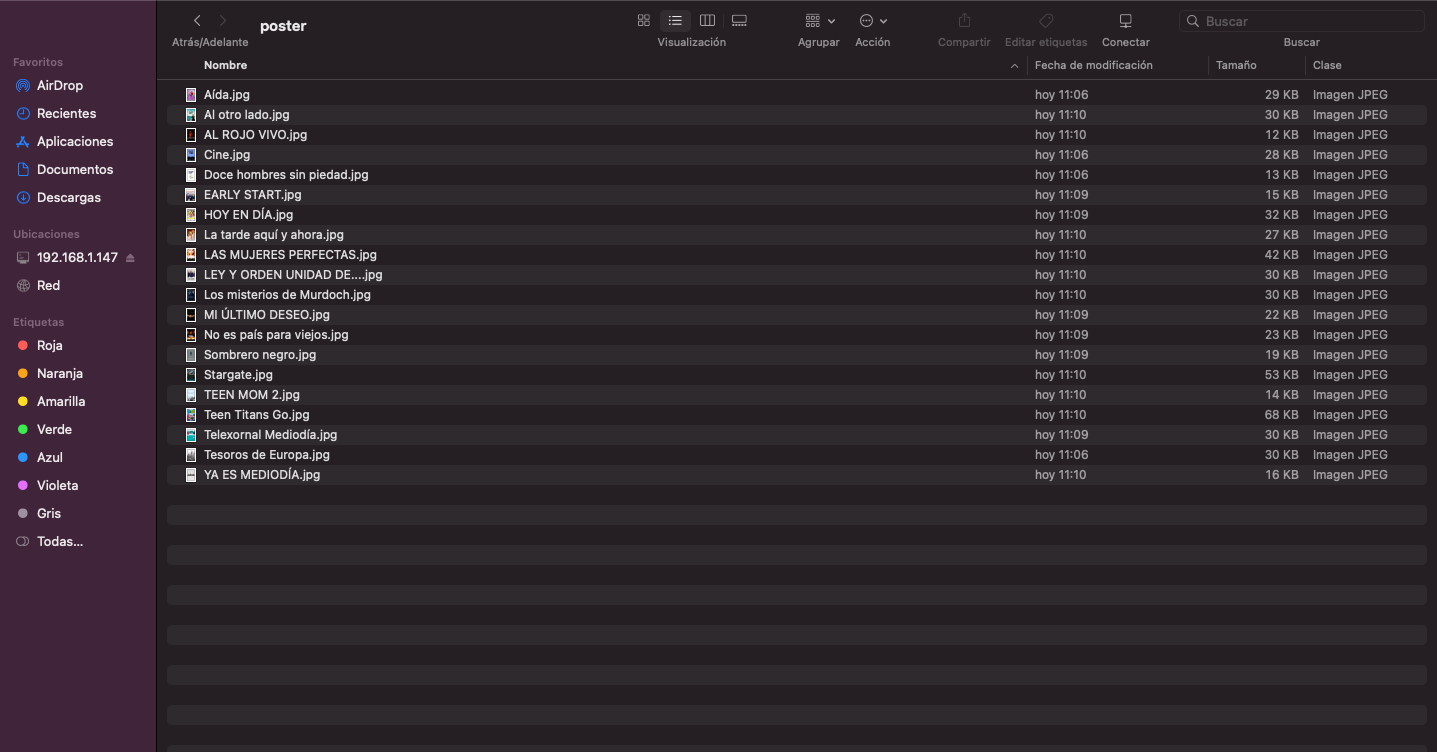
Task: Open Recientes in the sidebar
Action: coord(66,114)
